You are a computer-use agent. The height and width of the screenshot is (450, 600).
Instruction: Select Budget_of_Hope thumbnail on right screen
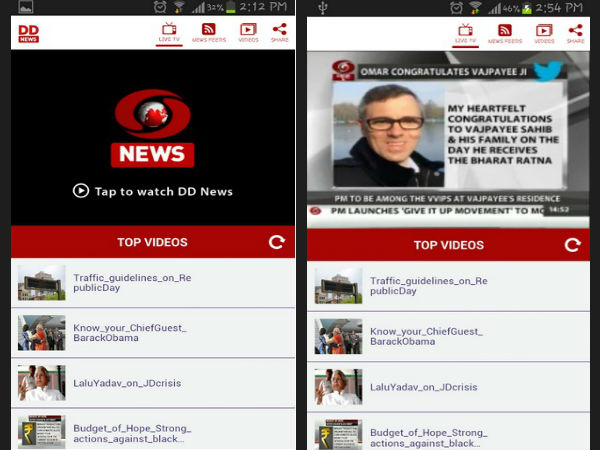coord(338,434)
